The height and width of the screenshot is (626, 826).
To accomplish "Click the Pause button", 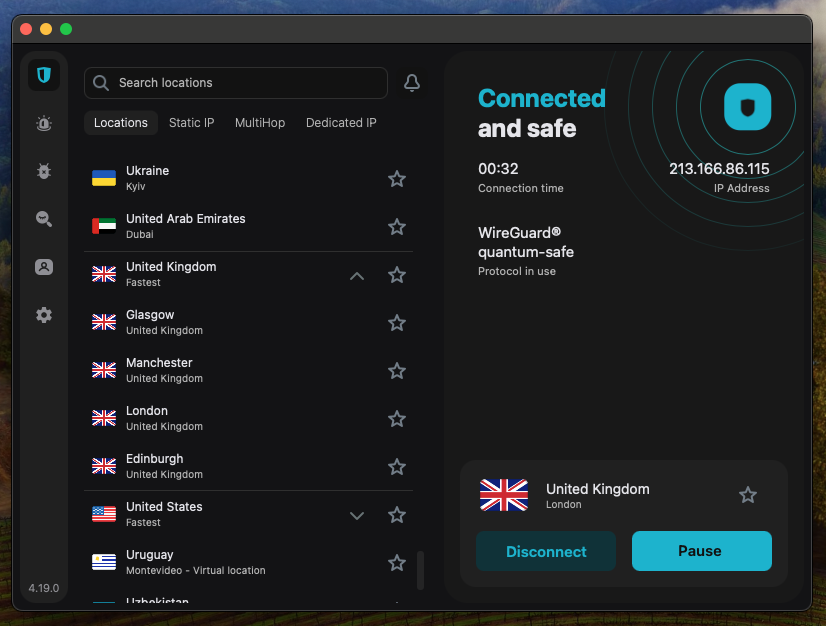I will [x=702, y=551].
